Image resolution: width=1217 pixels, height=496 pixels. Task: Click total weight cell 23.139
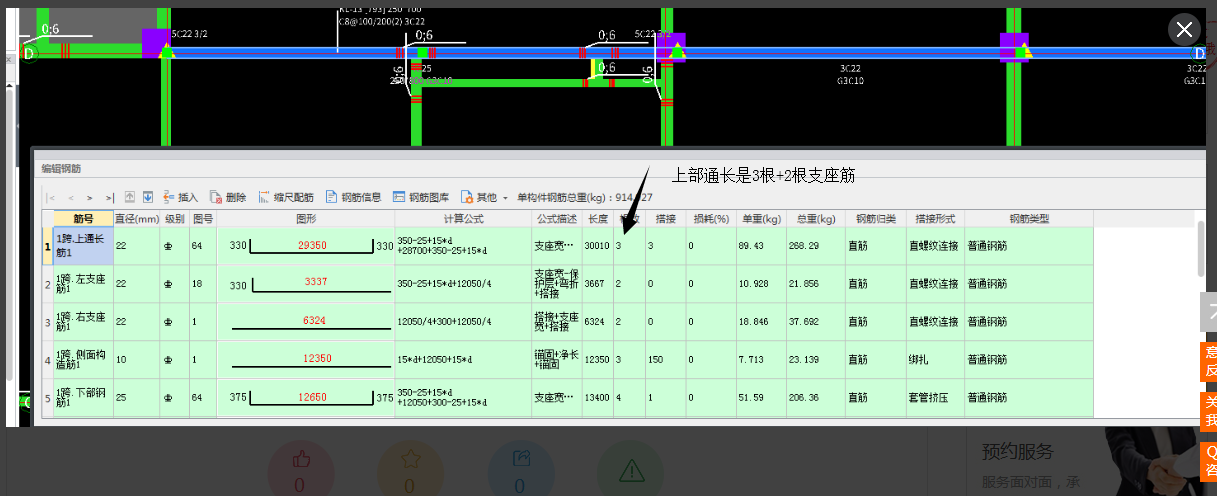(x=816, y=360)
